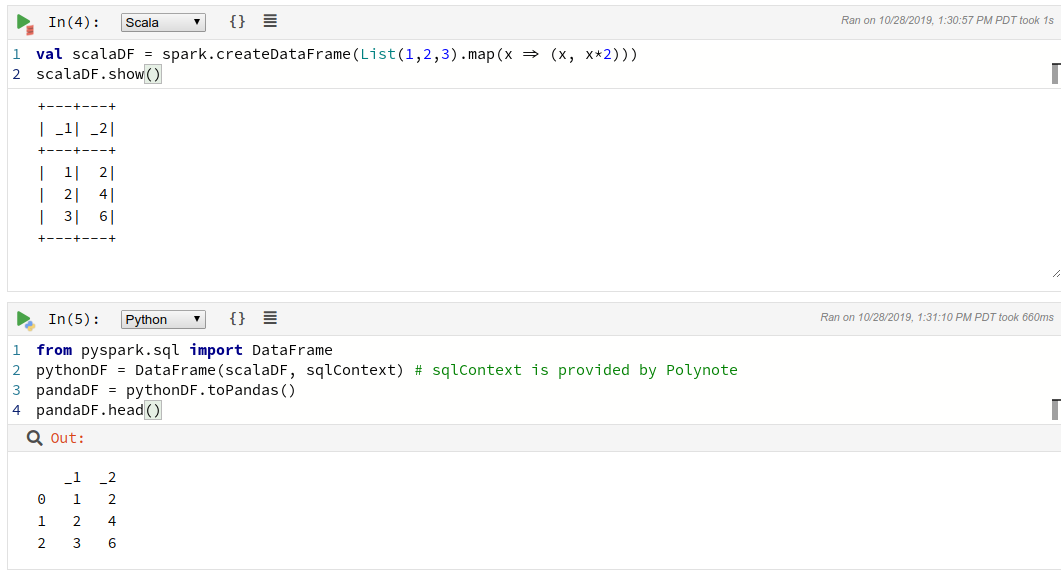Place cursor in the scalaDF.show() code line

[x=100, y=74]
